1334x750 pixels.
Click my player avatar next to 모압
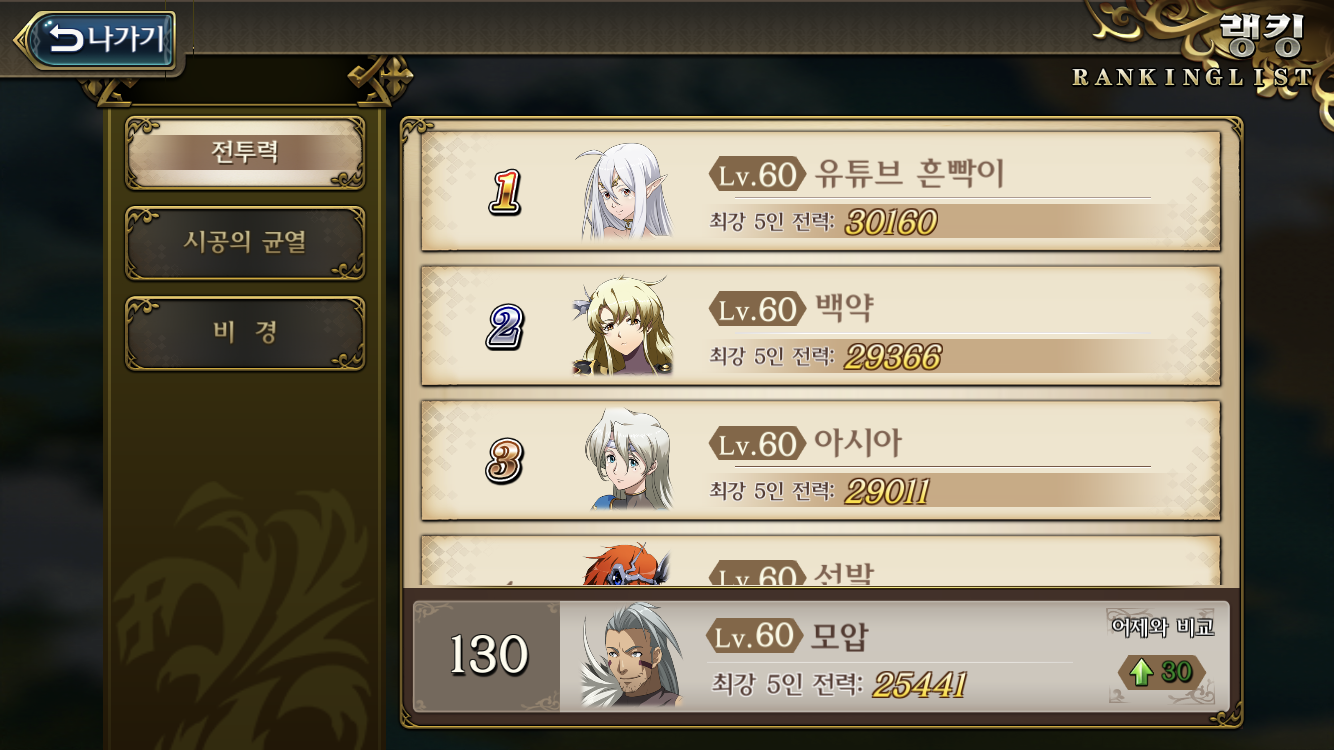[x=630, y=654]
